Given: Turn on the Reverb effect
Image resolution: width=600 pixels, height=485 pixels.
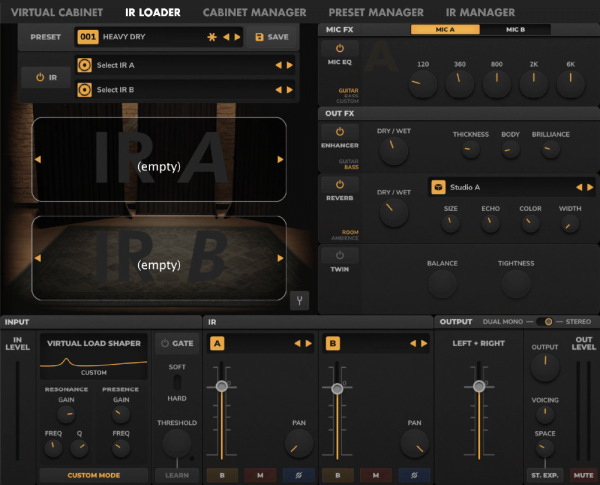Looking at the screenshot, I should point(339,187).
